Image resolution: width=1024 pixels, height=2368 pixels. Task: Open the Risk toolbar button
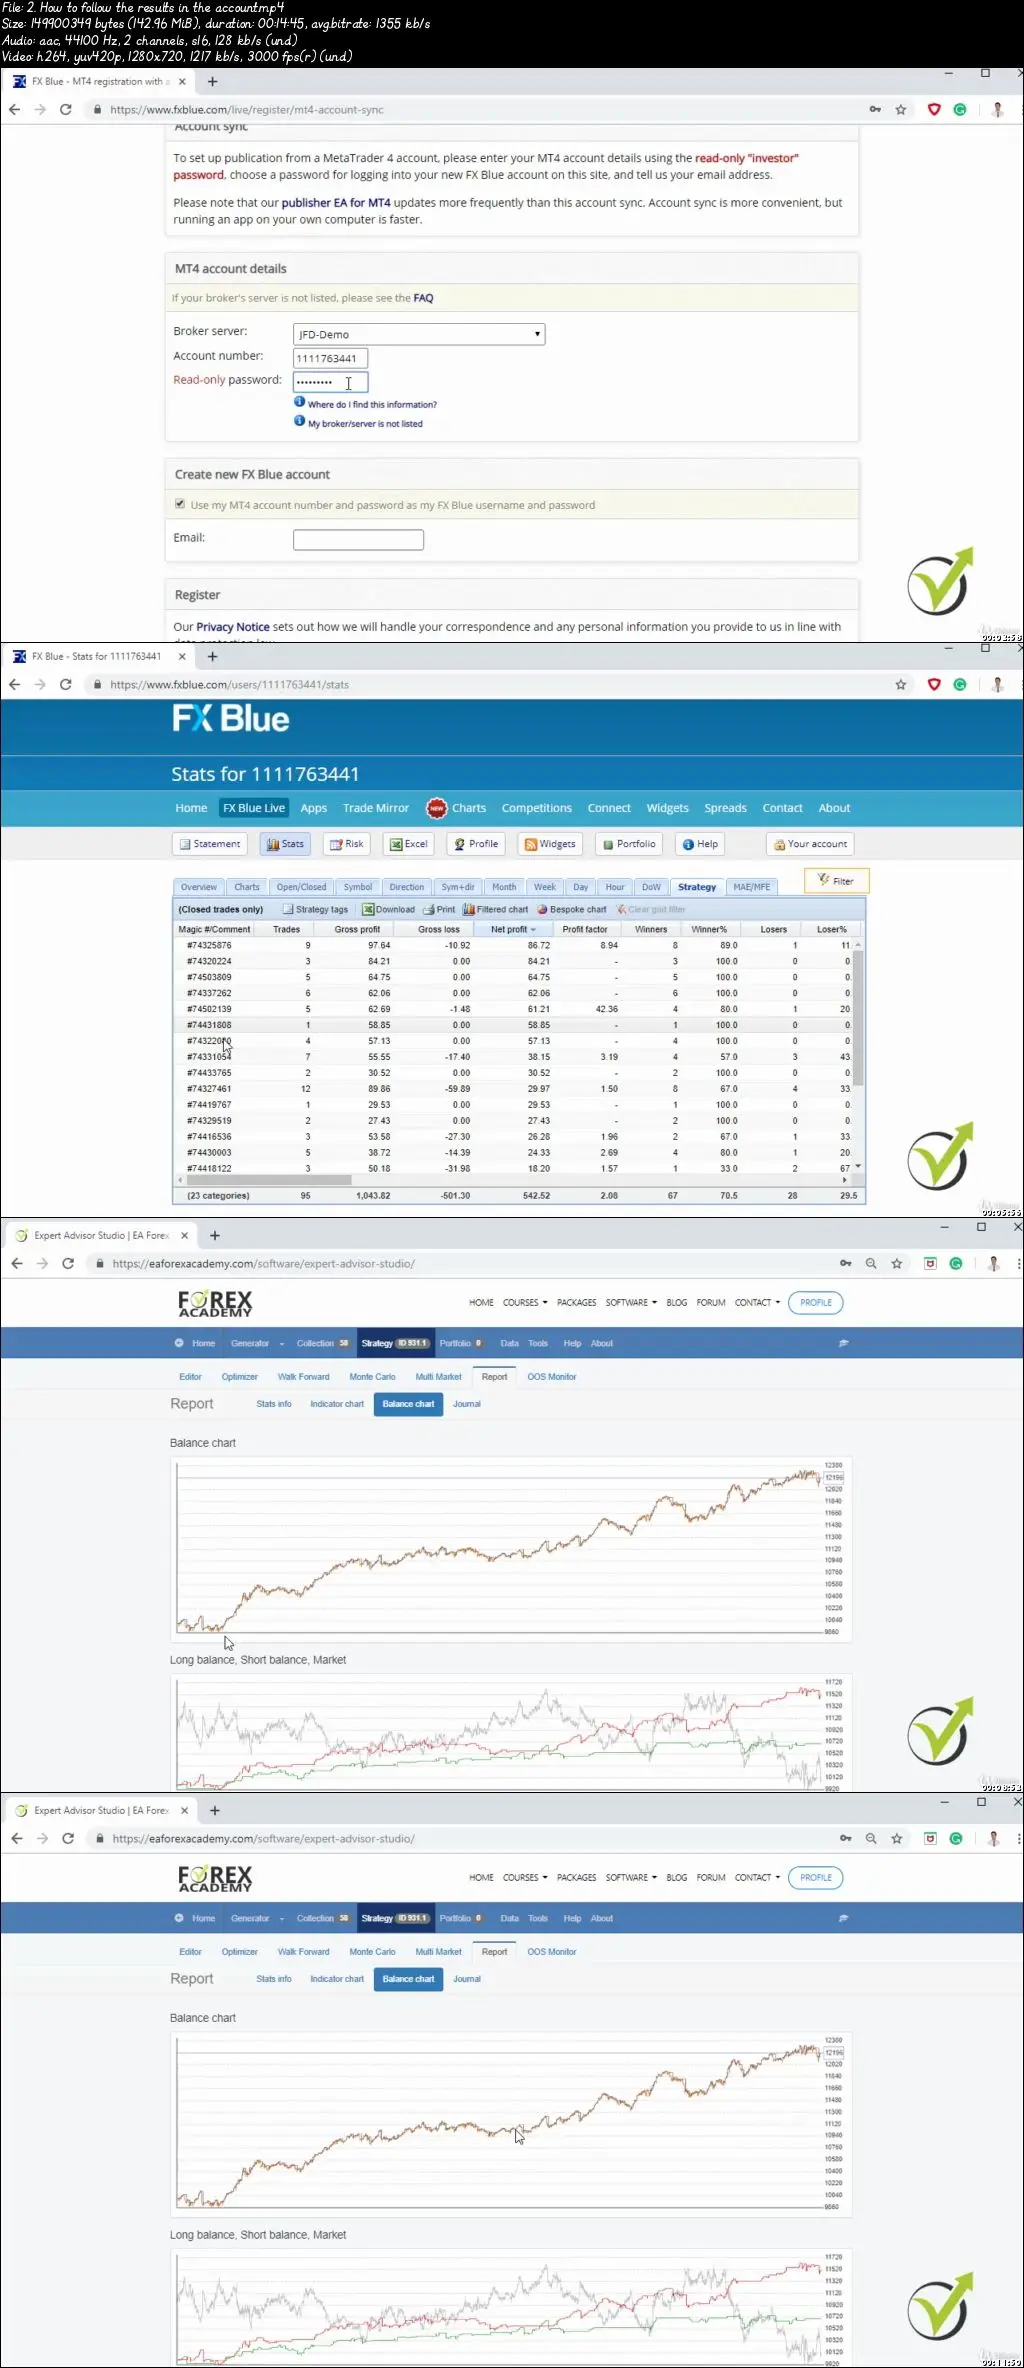pos(346,844)
